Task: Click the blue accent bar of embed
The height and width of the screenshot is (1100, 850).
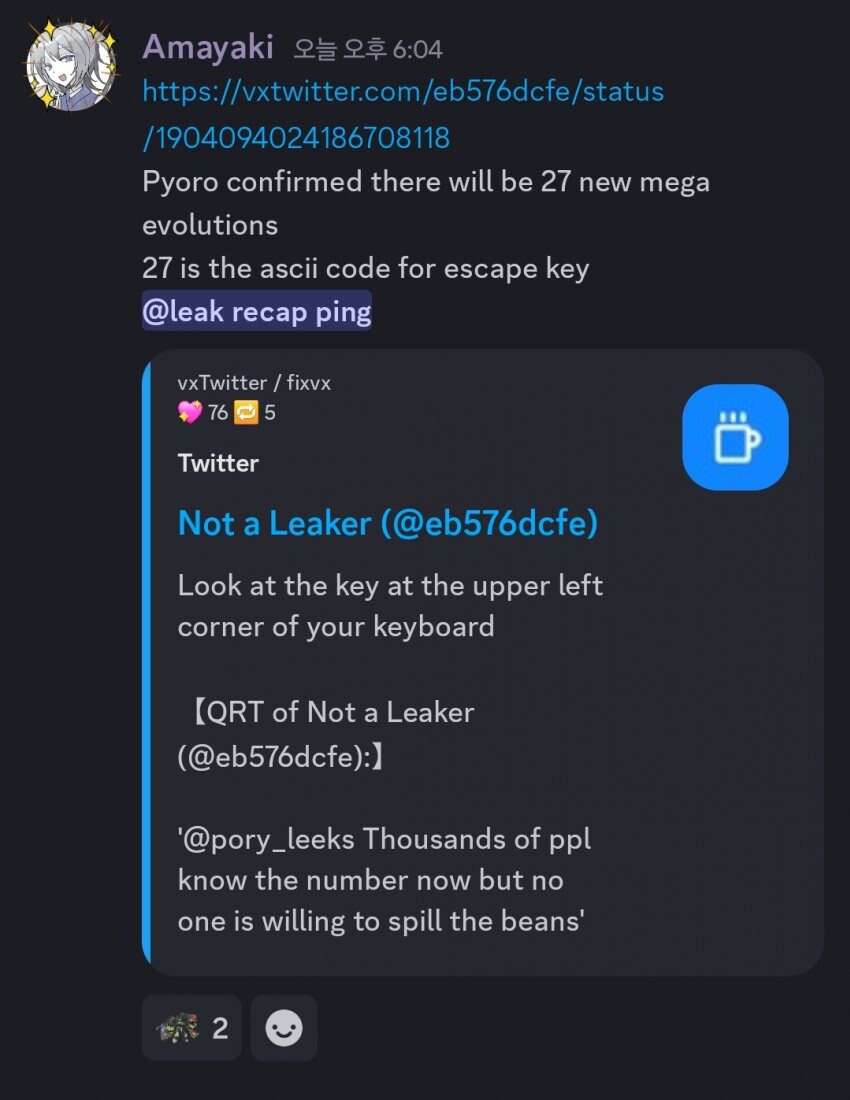Action: tap(147, 662)
